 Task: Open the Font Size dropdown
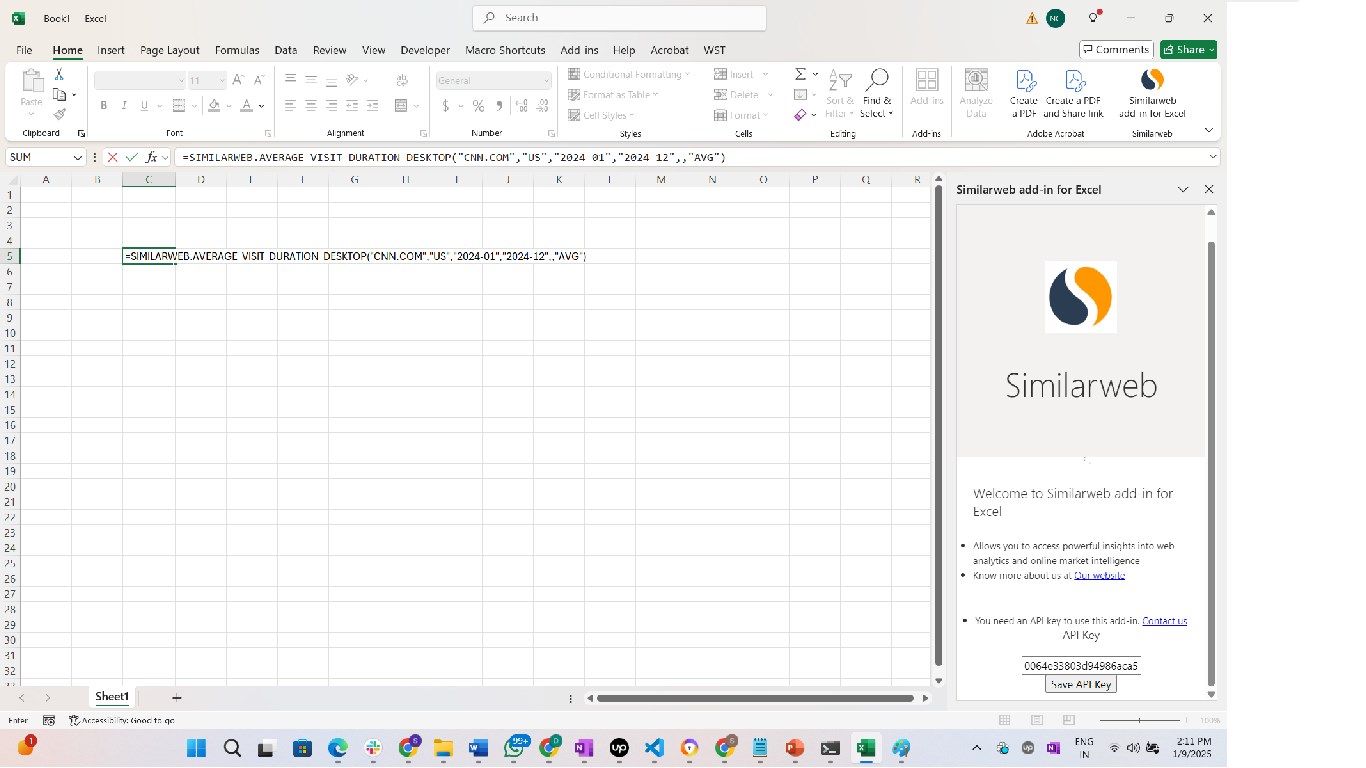(221, 80)
